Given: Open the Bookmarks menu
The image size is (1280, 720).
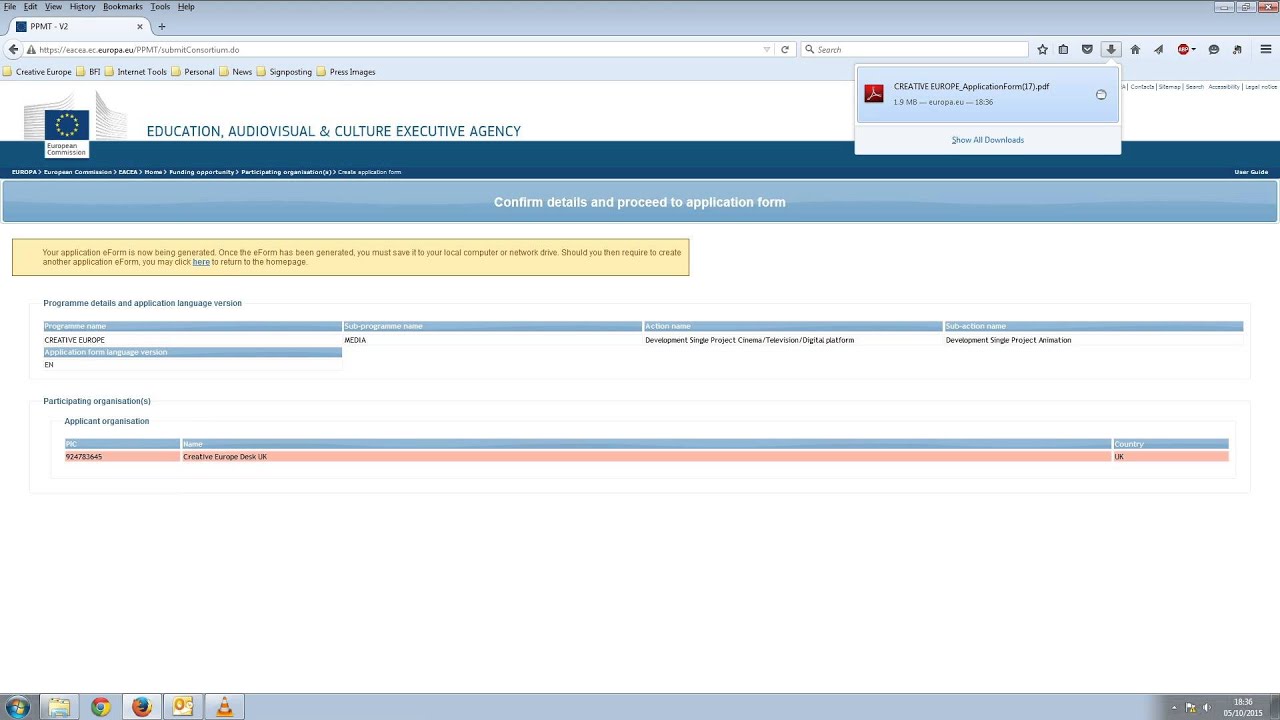Looking at the screenshot, I should [x=123, y=6].
